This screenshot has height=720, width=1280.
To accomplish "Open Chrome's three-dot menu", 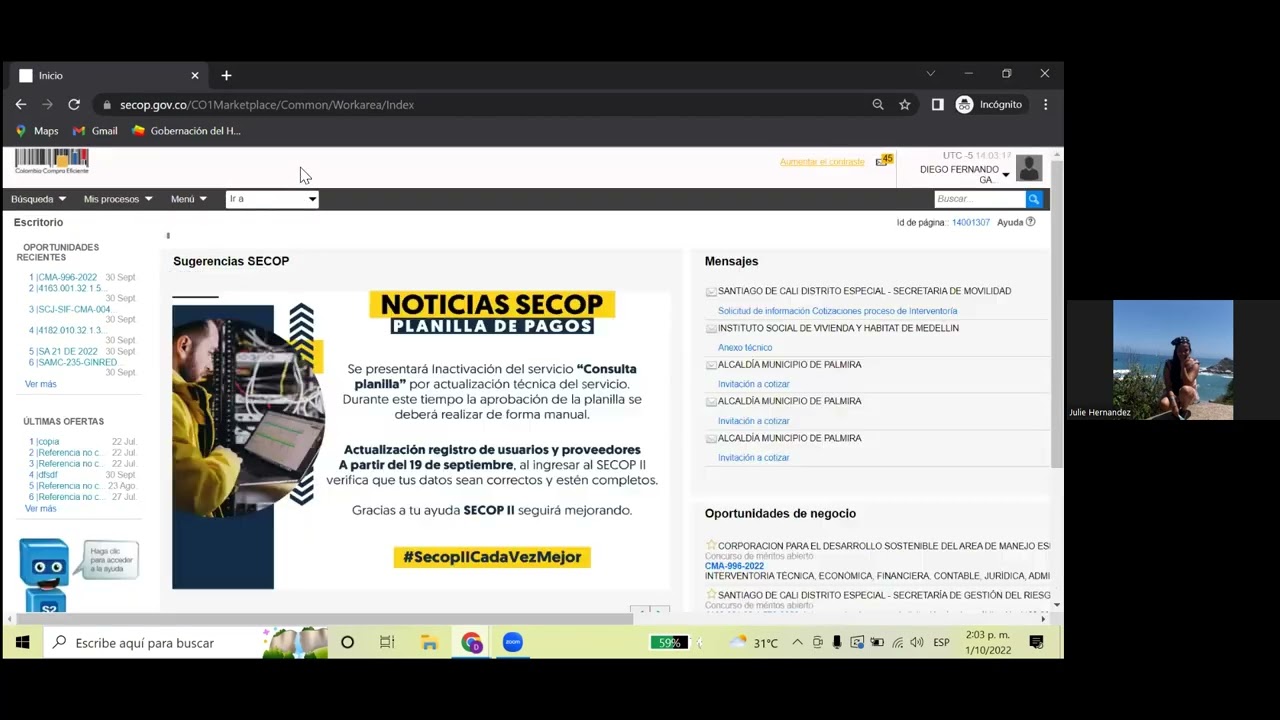I will pos(1045,104).
